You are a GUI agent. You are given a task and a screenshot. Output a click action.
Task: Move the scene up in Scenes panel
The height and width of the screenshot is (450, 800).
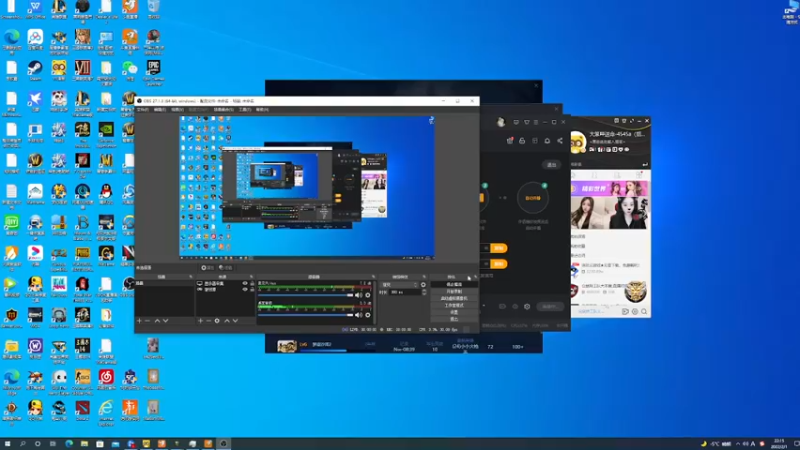click(x=157, y=321)
